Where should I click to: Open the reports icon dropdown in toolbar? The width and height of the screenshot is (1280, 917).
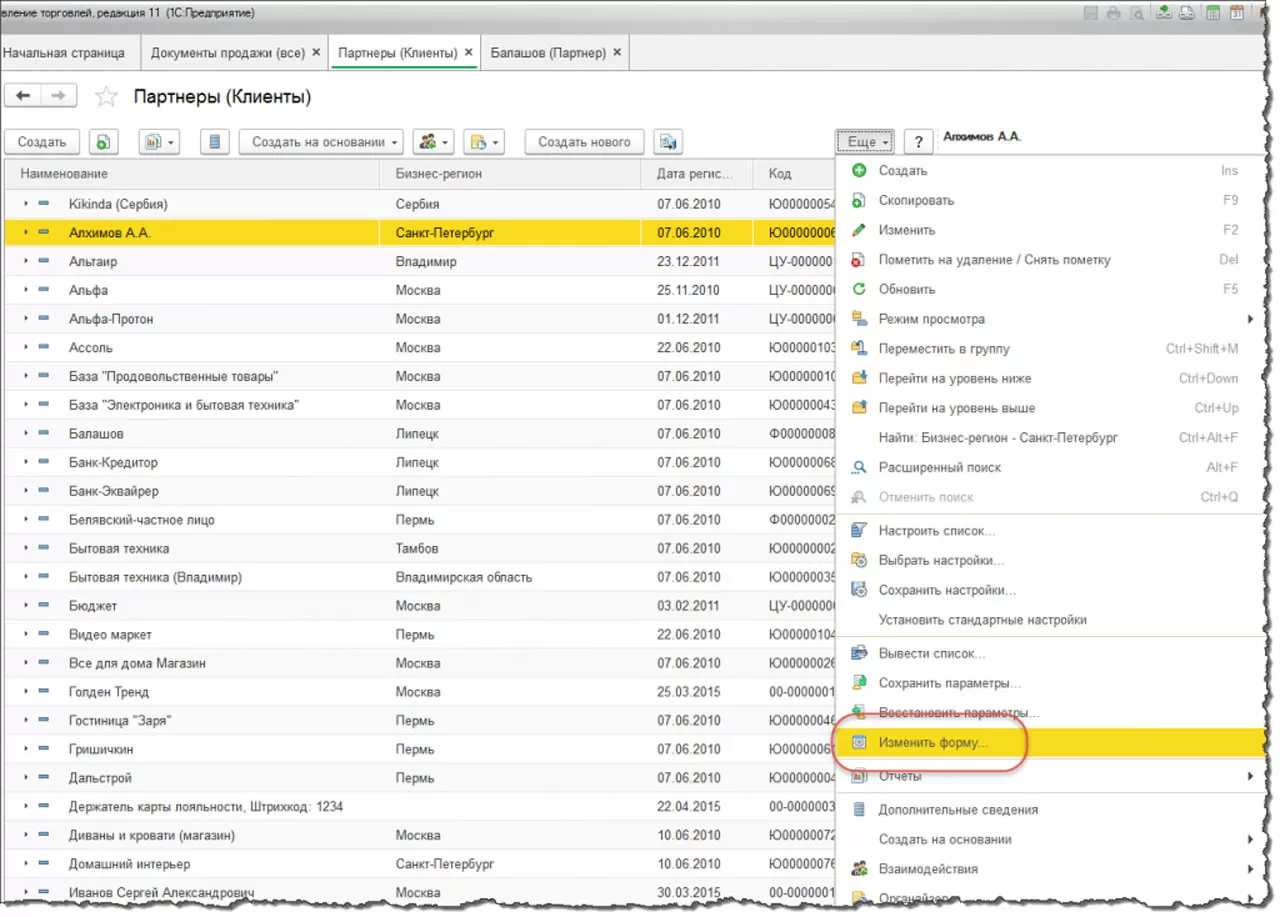coord(159,142)
